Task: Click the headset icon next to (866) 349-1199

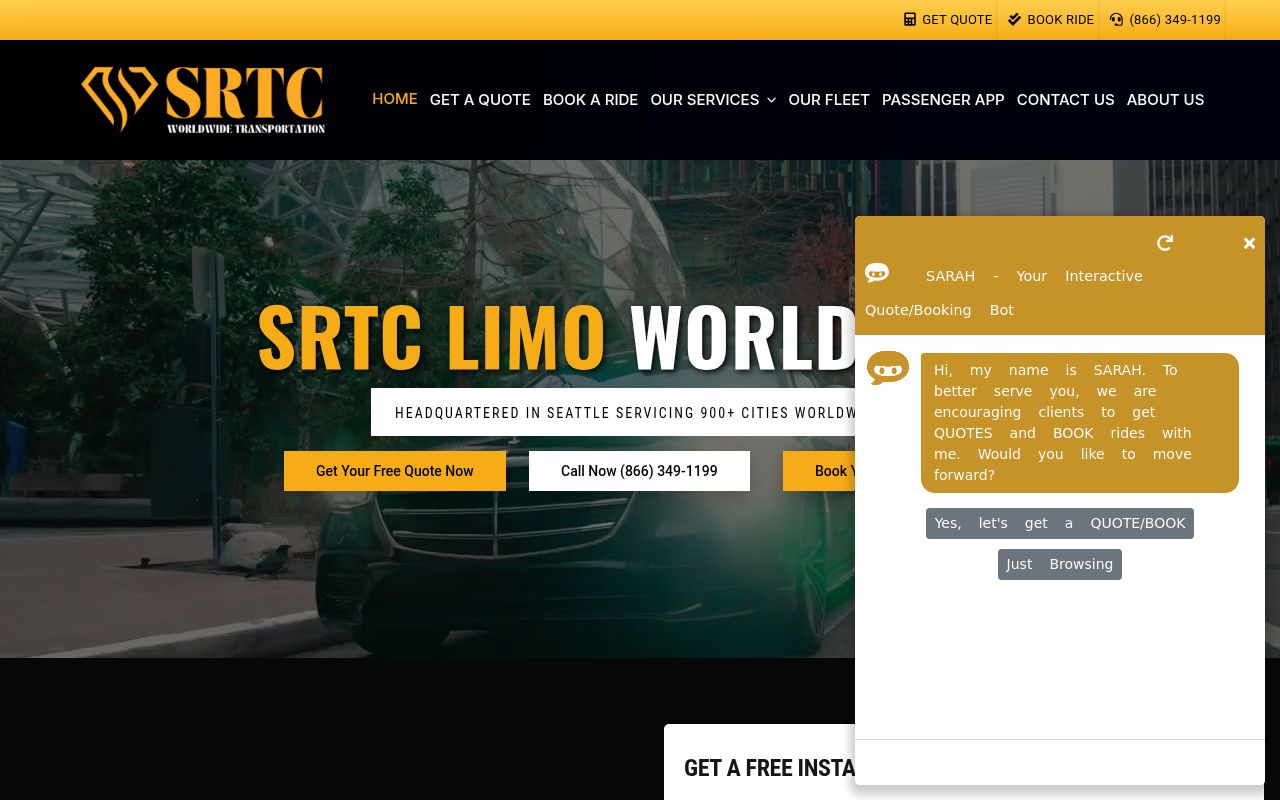Action: click(x=1116, y=19)
